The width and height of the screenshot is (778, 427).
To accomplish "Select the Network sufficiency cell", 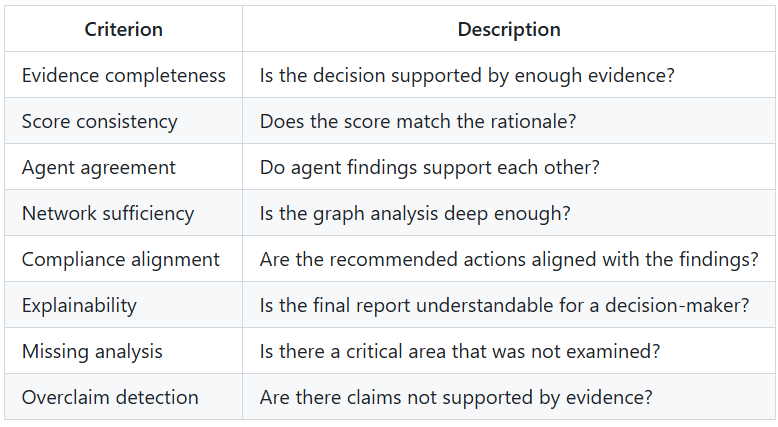I will pyautogui.click(x=124, y=213).
